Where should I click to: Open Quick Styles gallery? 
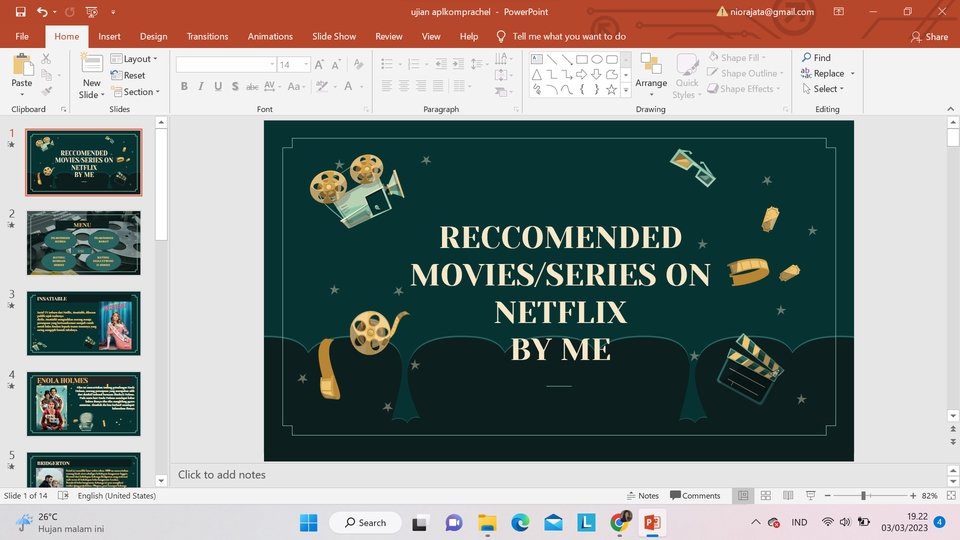(x=686, y=76)
